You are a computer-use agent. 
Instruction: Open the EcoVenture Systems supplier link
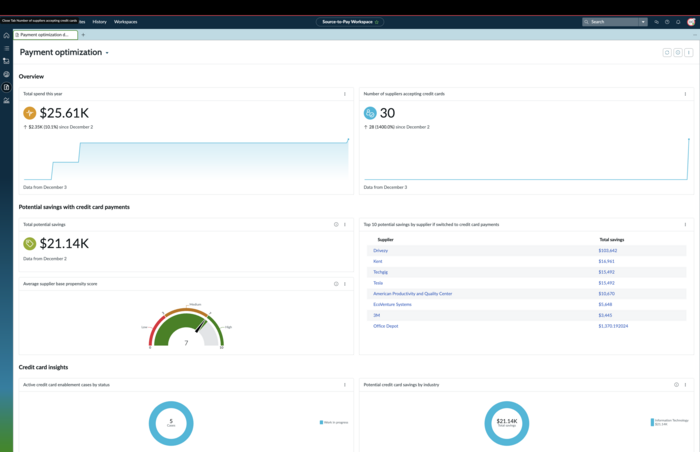[392, 304]
